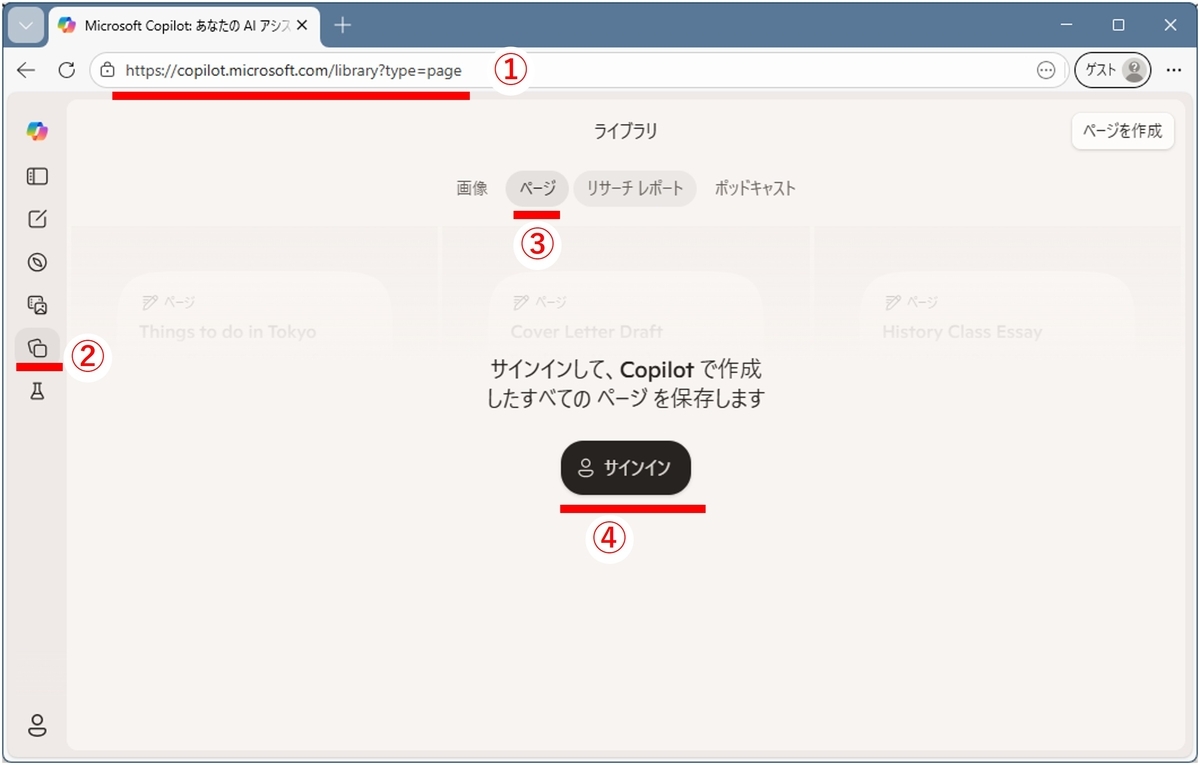1200x765 pixels.
Task: Switch to the ポッドキャスト tab
Action: coord(755,188)
